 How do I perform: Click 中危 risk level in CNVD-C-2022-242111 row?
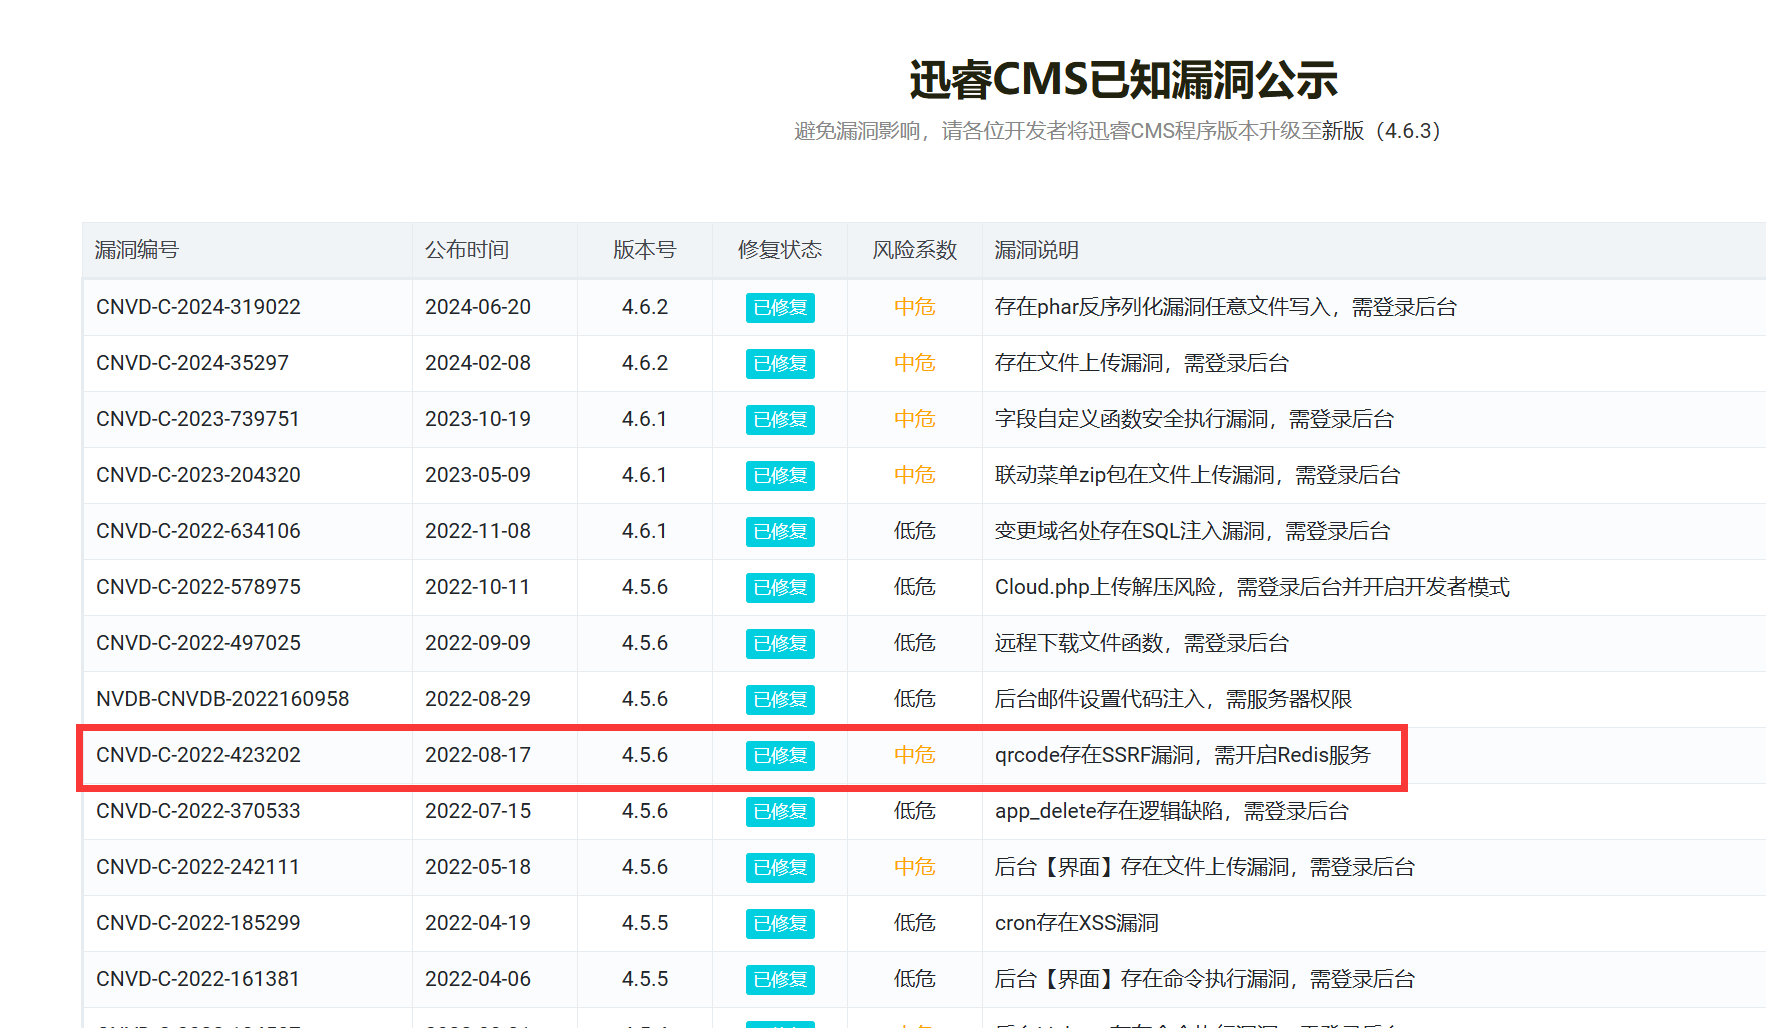click(x=915, y=867)
